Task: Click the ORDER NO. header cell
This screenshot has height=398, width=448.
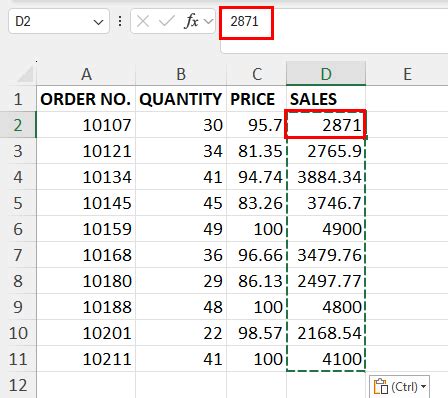Action: coord(86,99)
